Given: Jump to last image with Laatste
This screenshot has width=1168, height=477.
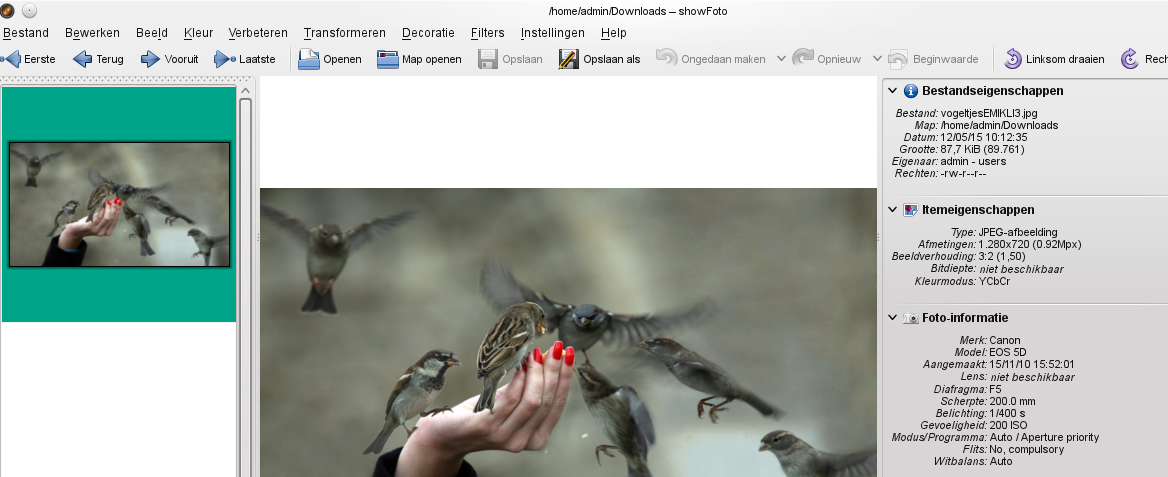Looking at the screenshot, I should 225,59.
